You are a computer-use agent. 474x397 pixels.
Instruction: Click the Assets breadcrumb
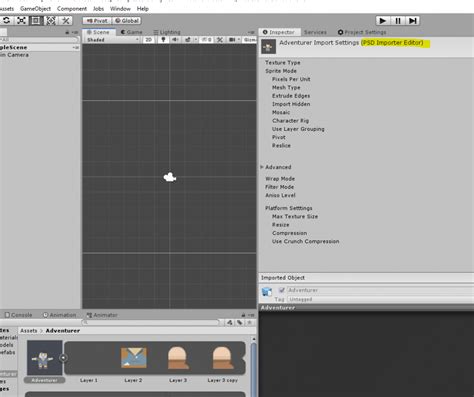click(x=29, y=331)
